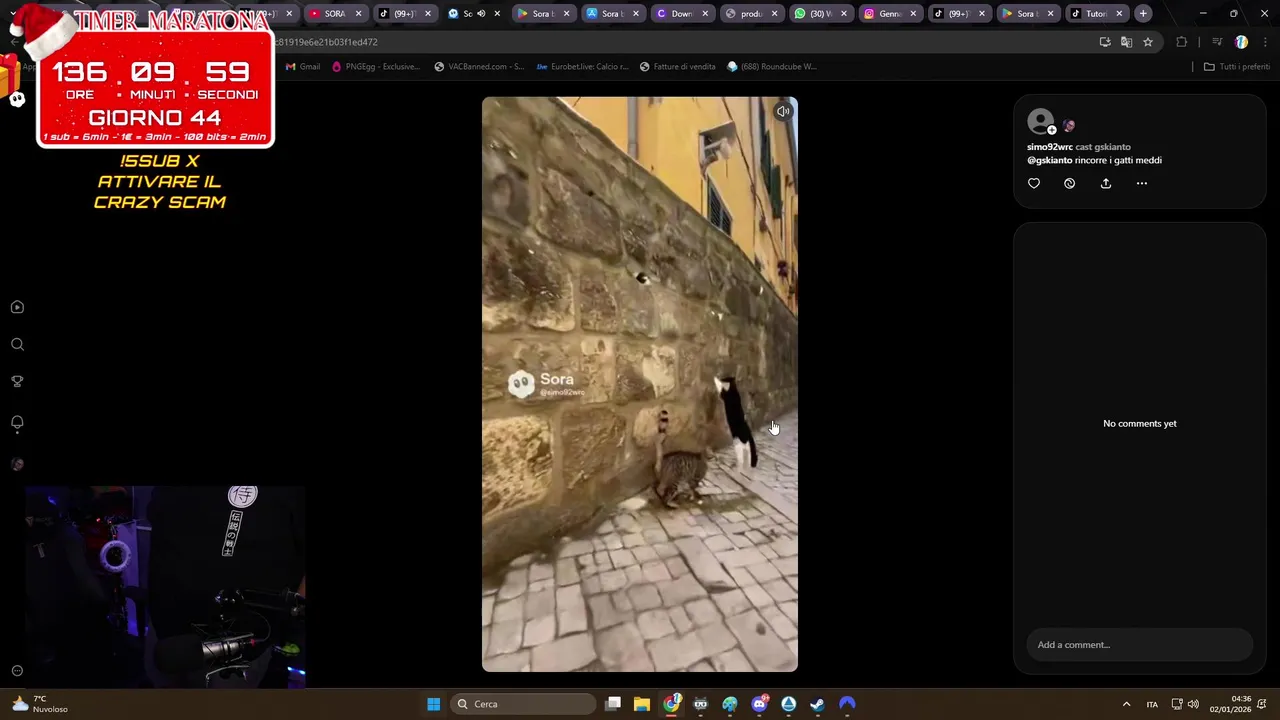Viewport: 1280px width, 720px height.
Task: Open the gskianto cast avatar
Action: [1069, 126]
